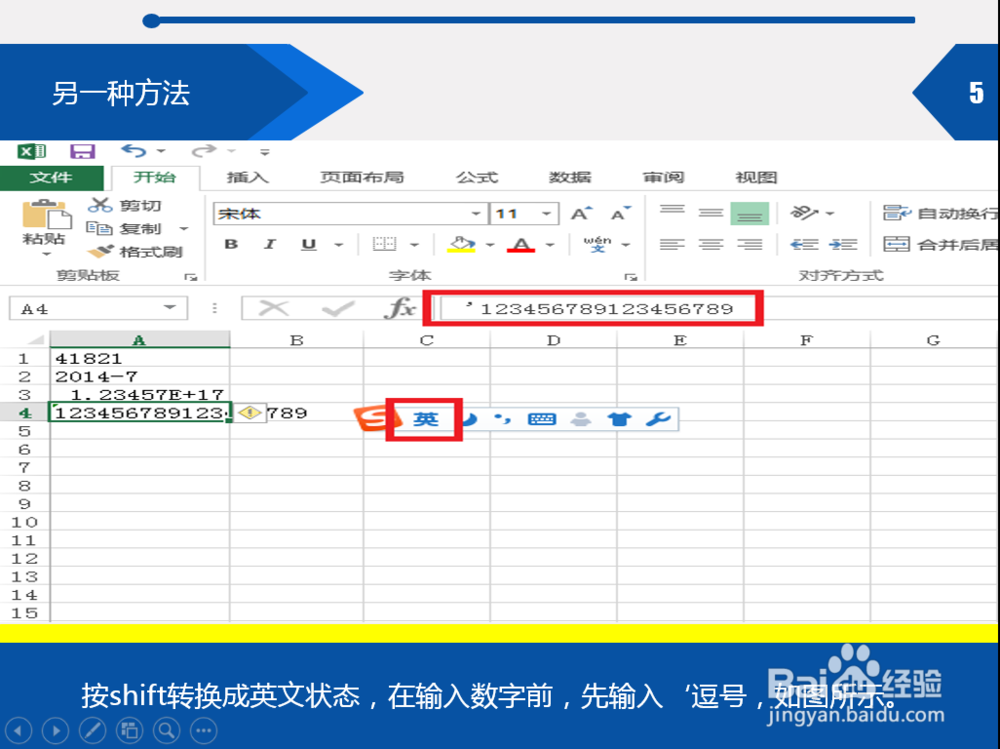Image resolution: width=1000 pixels, height=749 pixels.
Task: Click the T-shirt skin icon on input bar
Action: (x=619, y=418)
